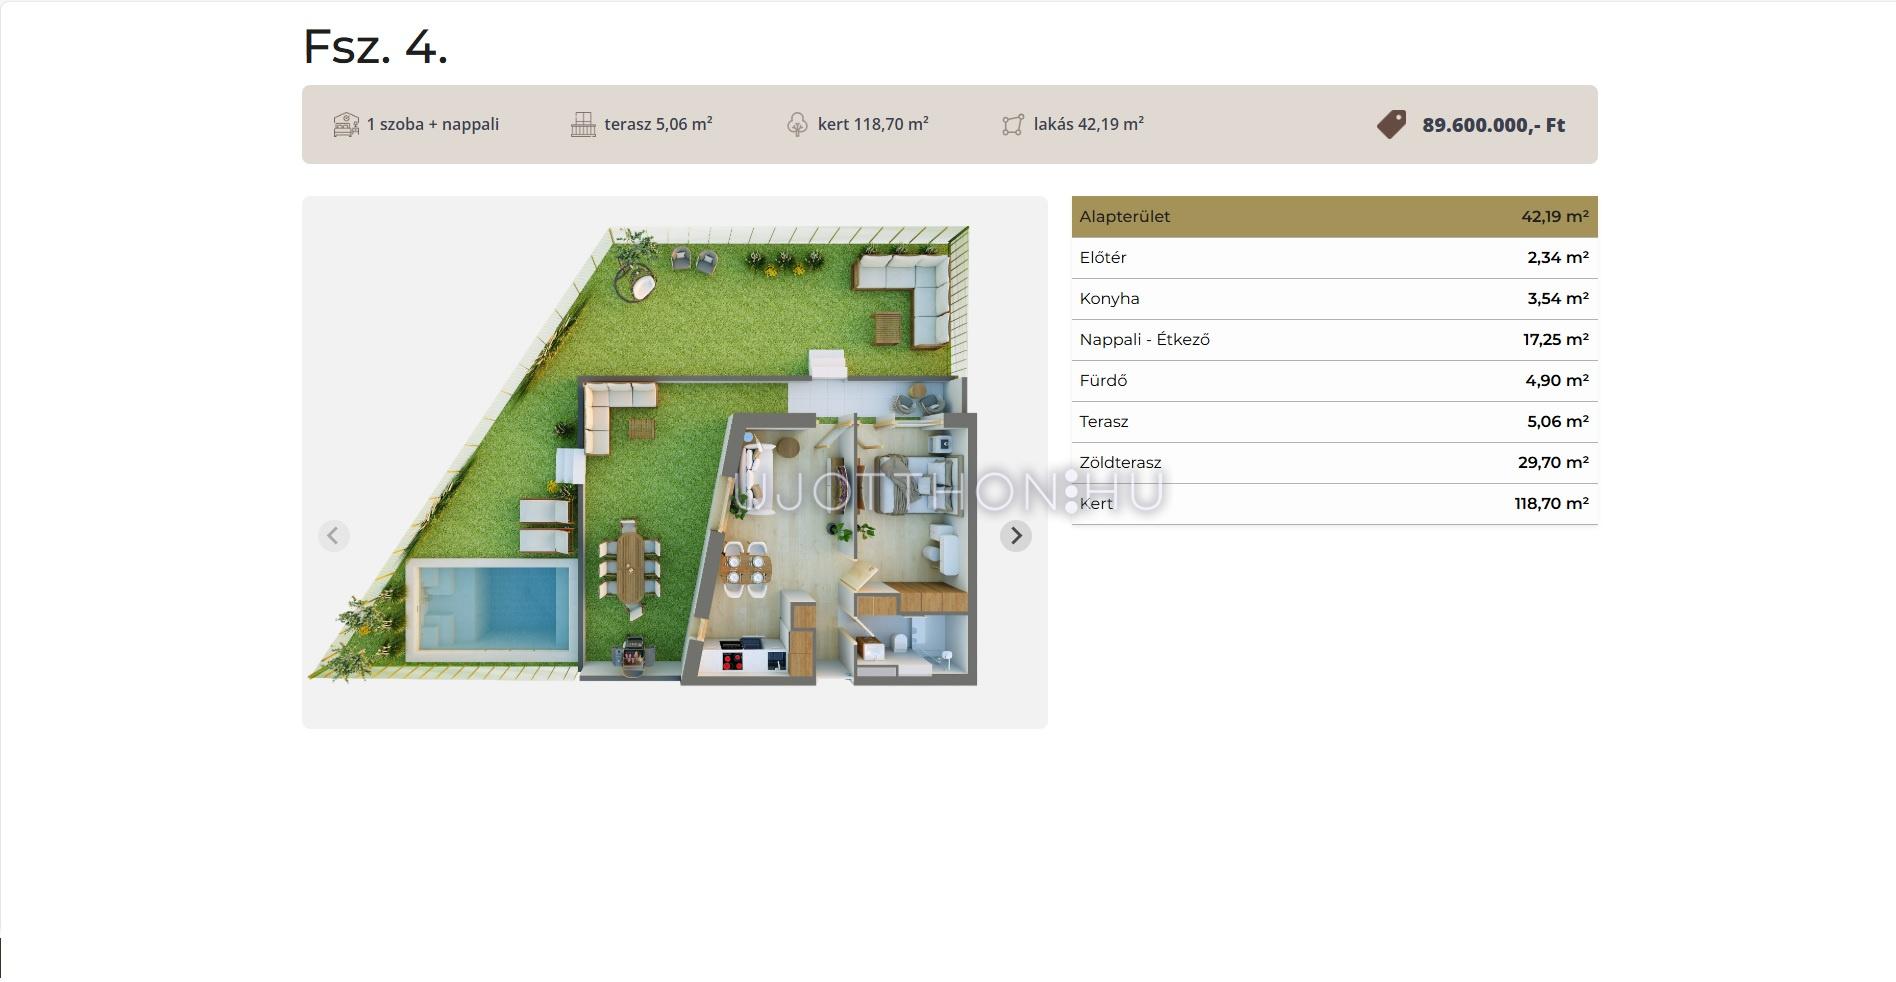Click the price tag icon
This screenshot has width=1896, height=982.
1391,125
